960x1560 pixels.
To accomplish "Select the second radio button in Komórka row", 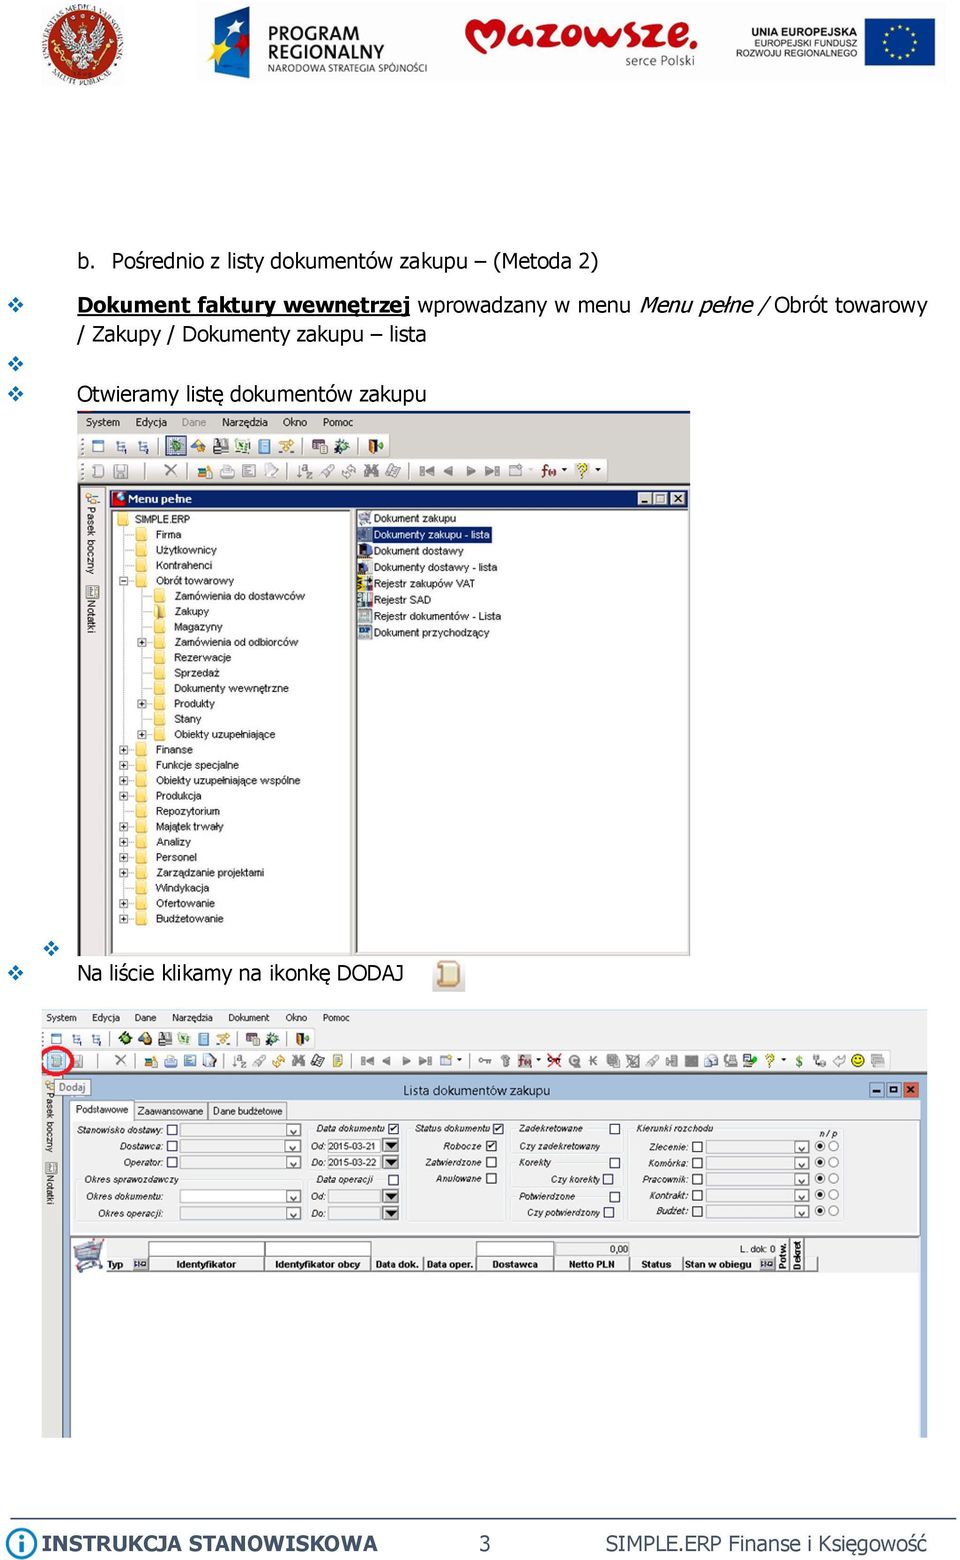I will [833, 1163].
